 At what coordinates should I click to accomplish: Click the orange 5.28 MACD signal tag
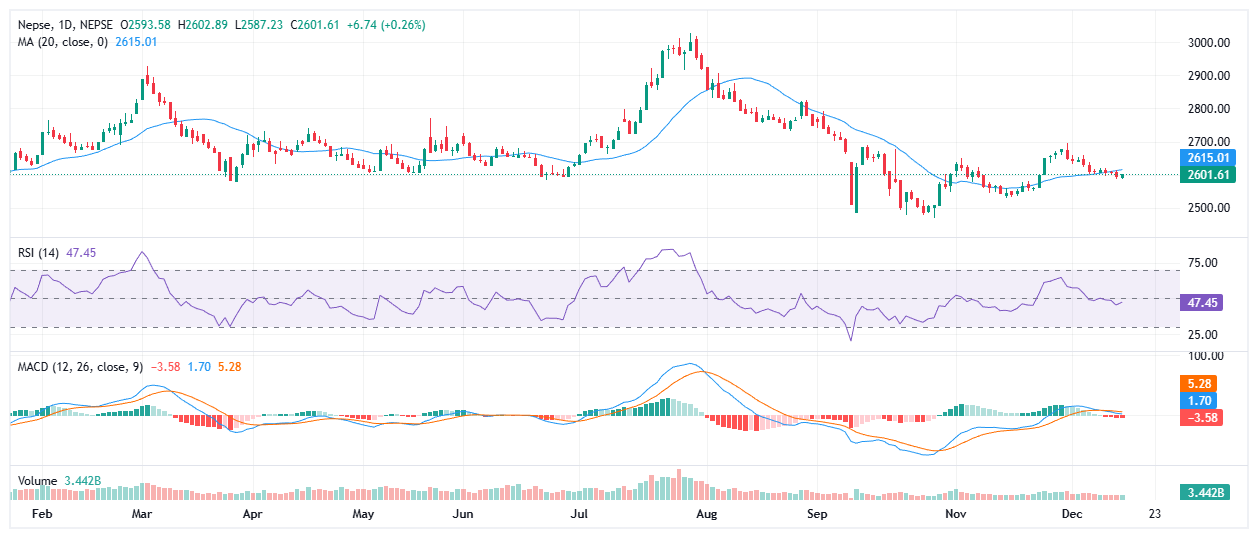[1201, 383]
